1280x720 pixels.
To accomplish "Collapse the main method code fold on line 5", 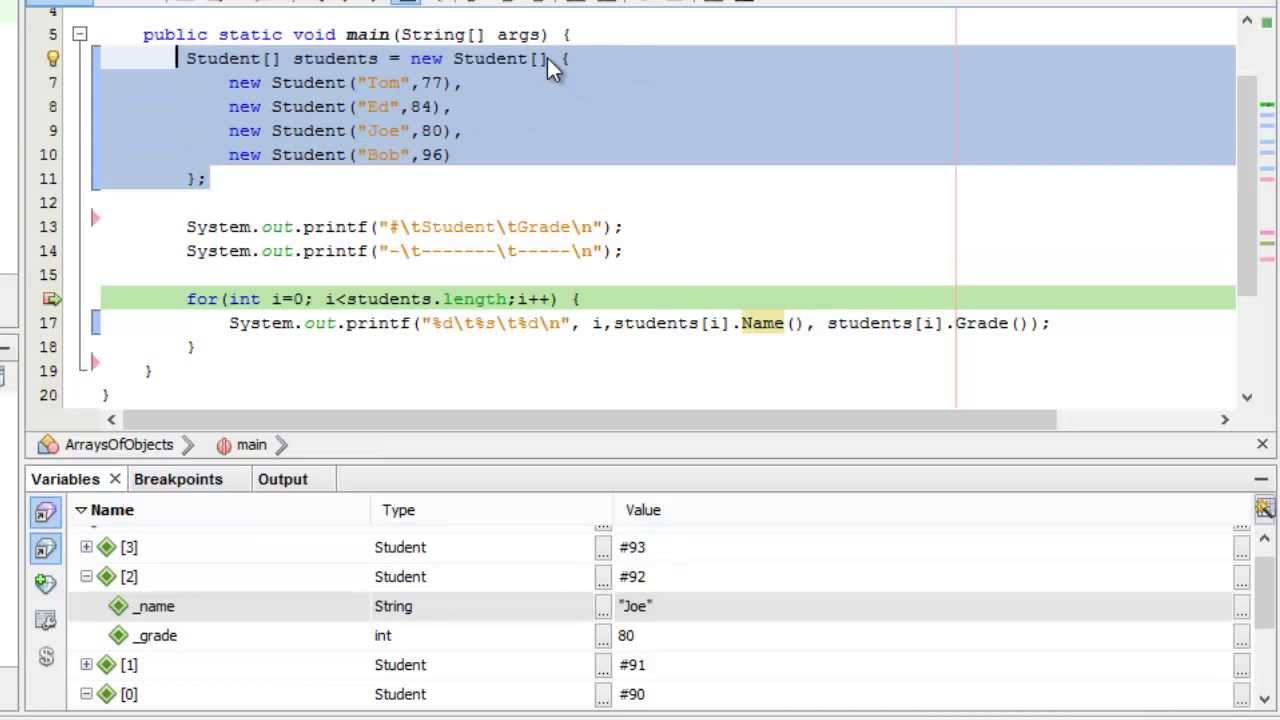I will 79,35.
